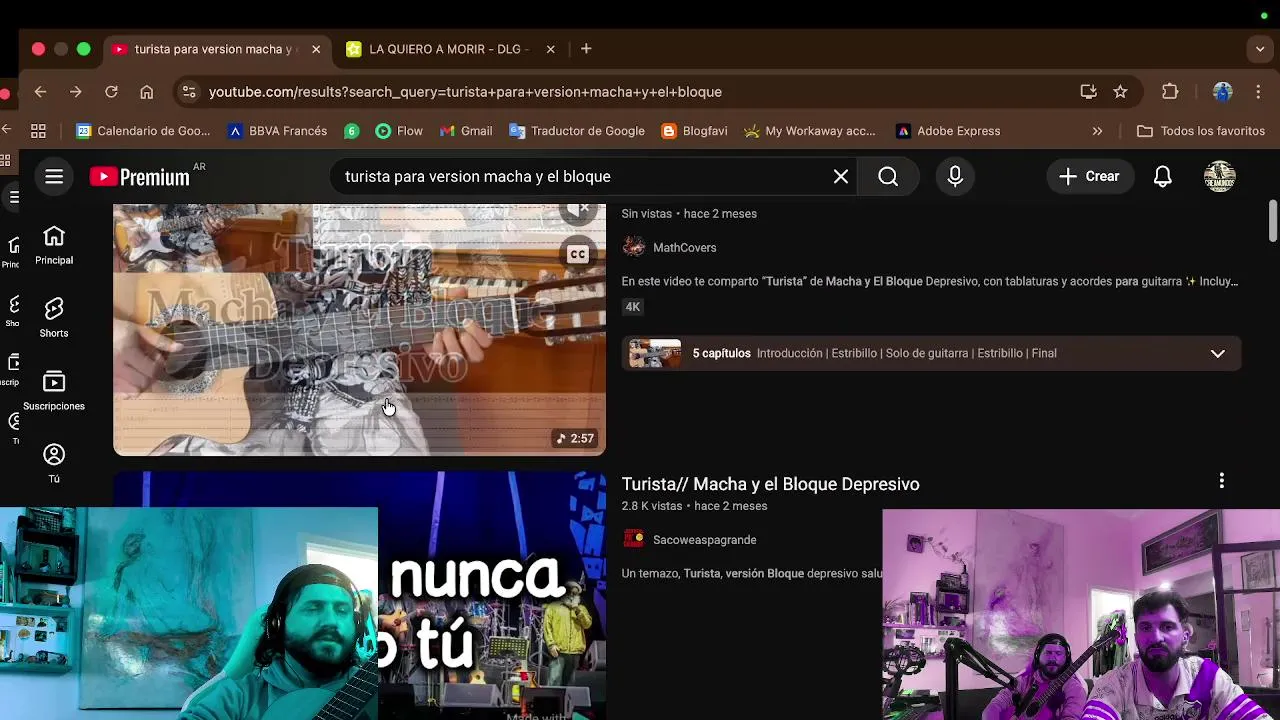This screenshot has width=1280, height=720.
Task: Click the chapters preview thumbnail image
Action: [x=655, y=353]
